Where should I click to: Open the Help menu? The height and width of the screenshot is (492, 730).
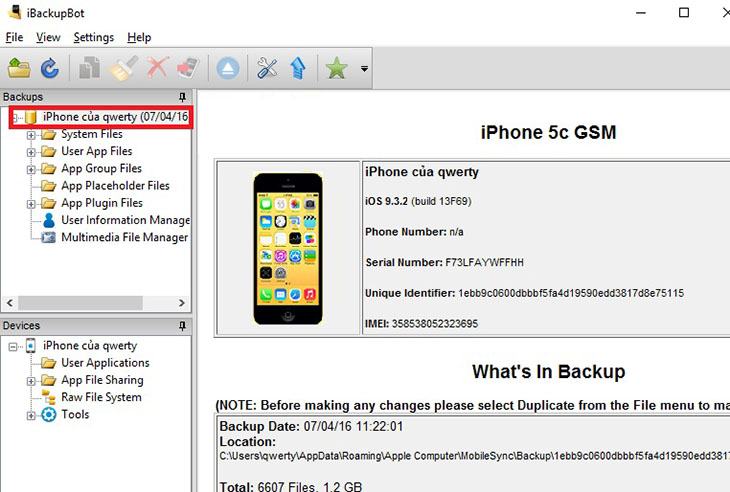pyautogui.click(x=139, y=37)
